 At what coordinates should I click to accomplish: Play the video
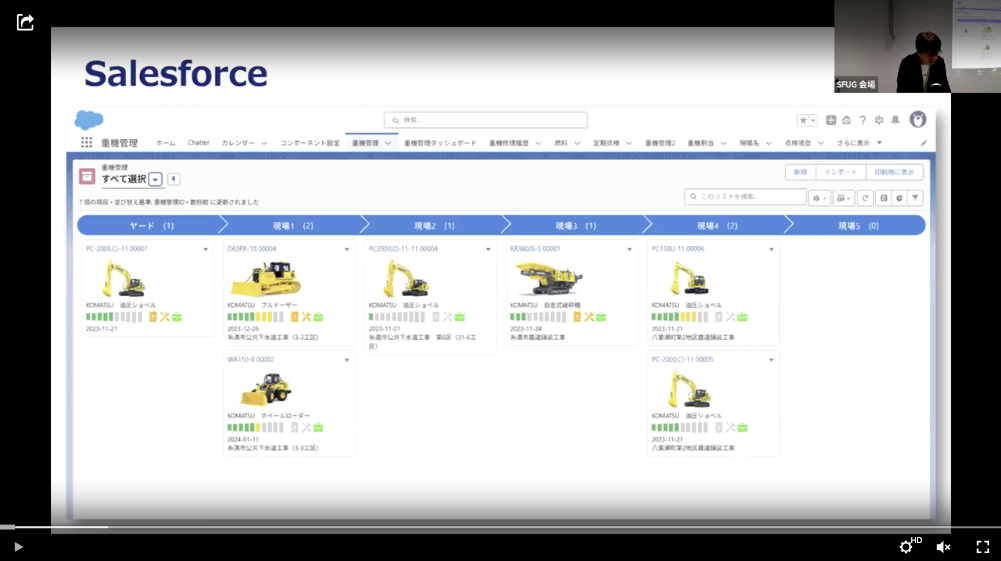pyautogui.click(x=18, y=546)
